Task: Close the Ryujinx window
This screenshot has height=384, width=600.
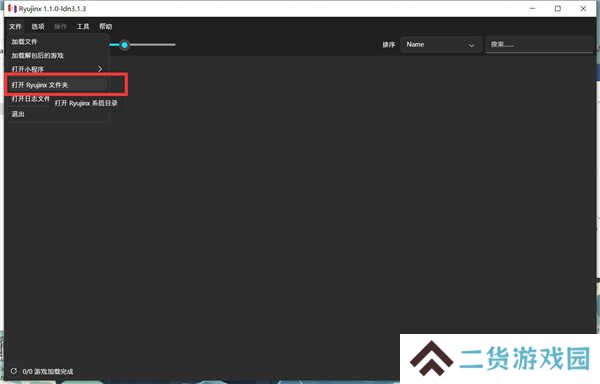Action: pyautogui.click(x=583, y=8)
